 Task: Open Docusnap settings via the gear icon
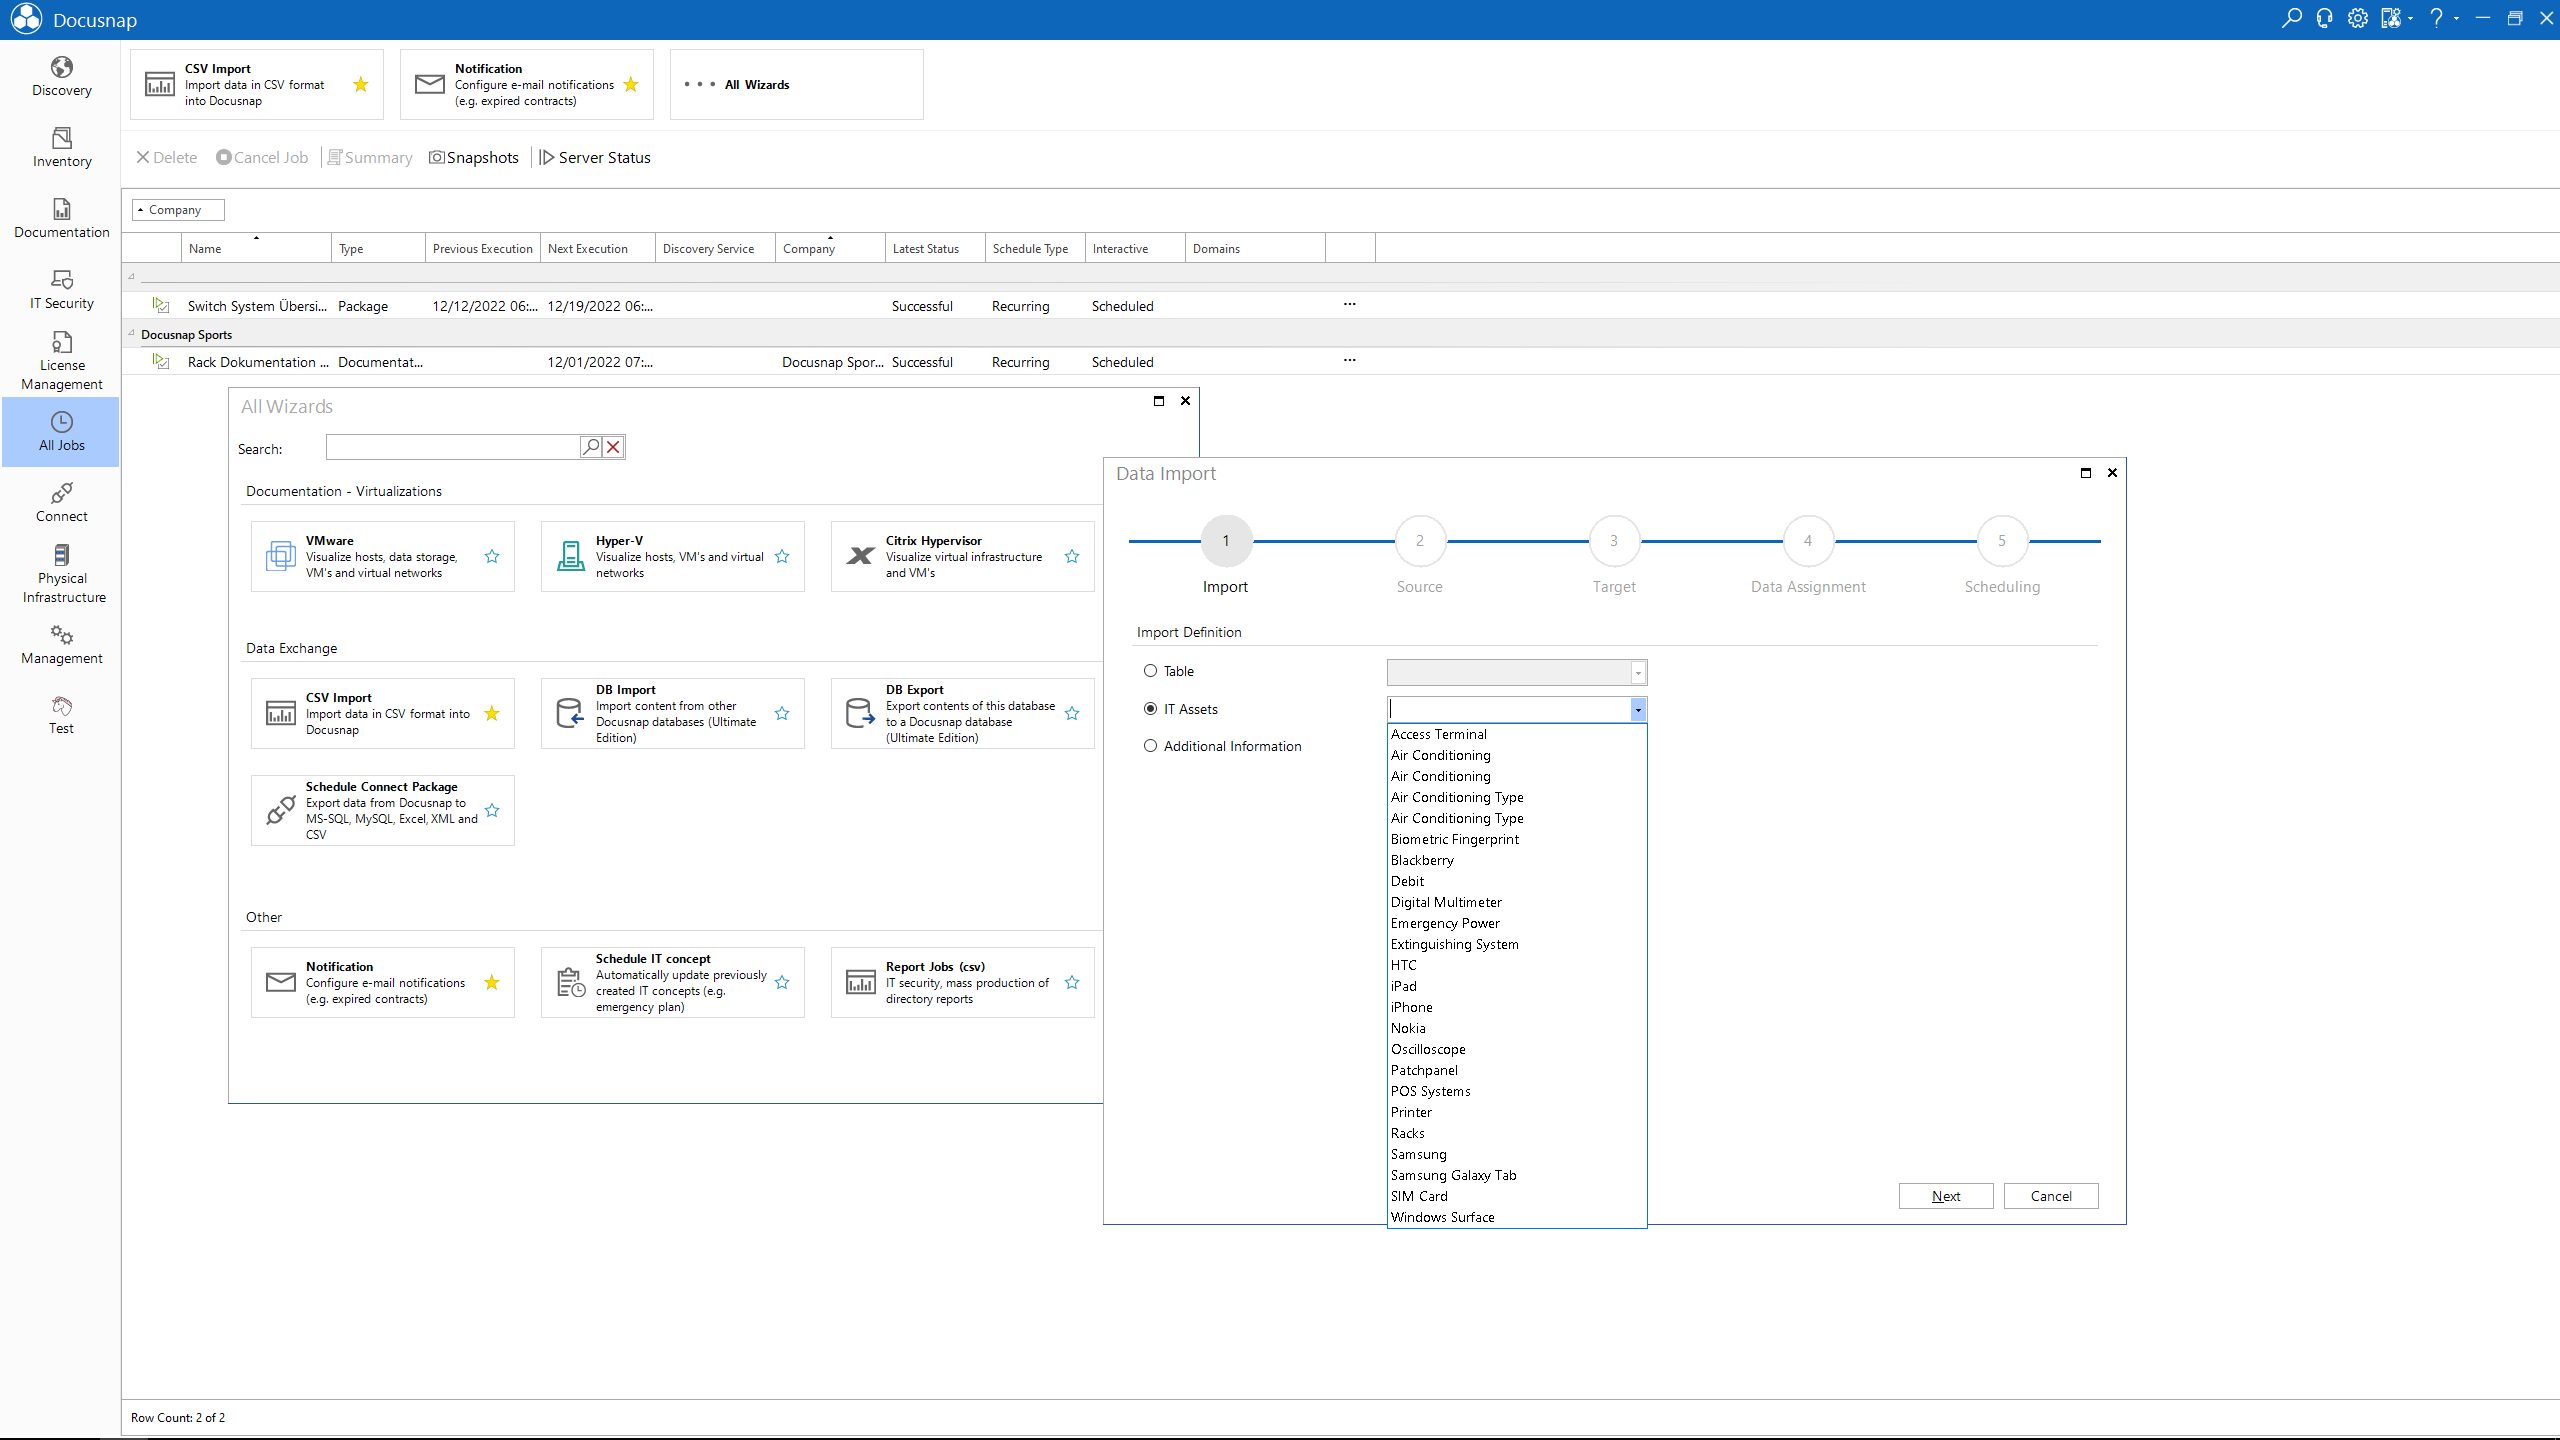(x=2357, y=18)
